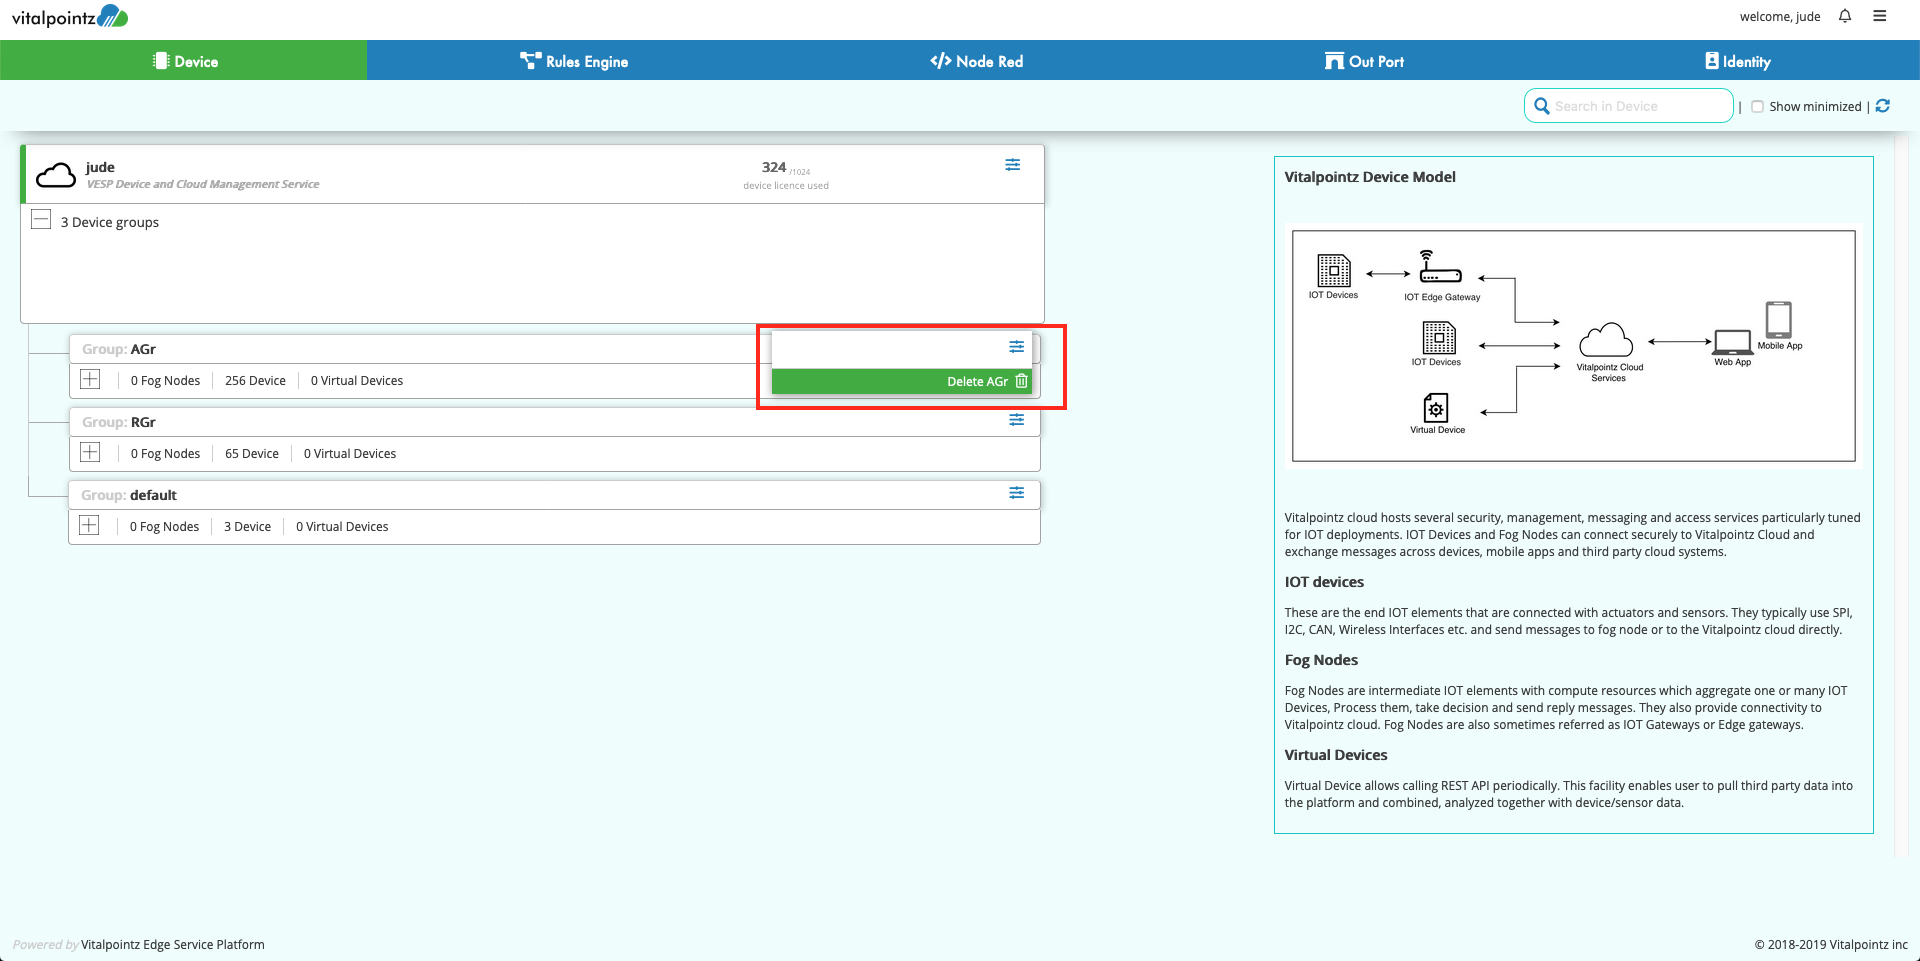The height and width of the screenshot is (961, 1920).
Task: Switch to the Identity tab
Action: (1738, 60)
